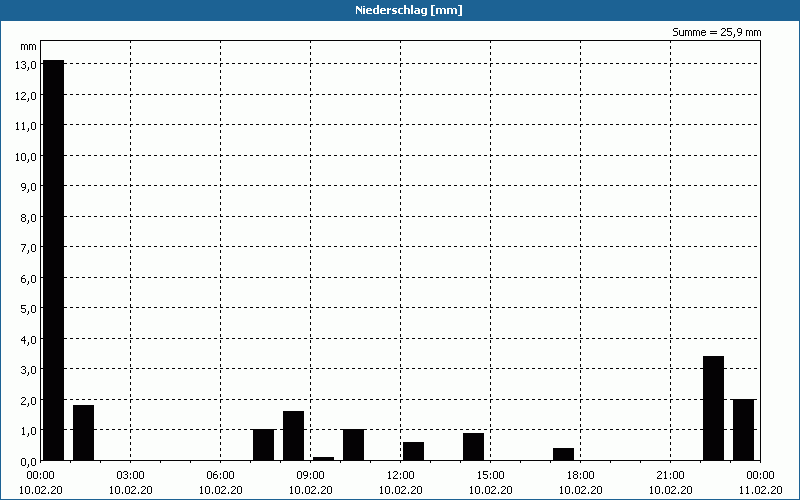Click the "12:00" time label on x-axis

click(x=401, y=476)
